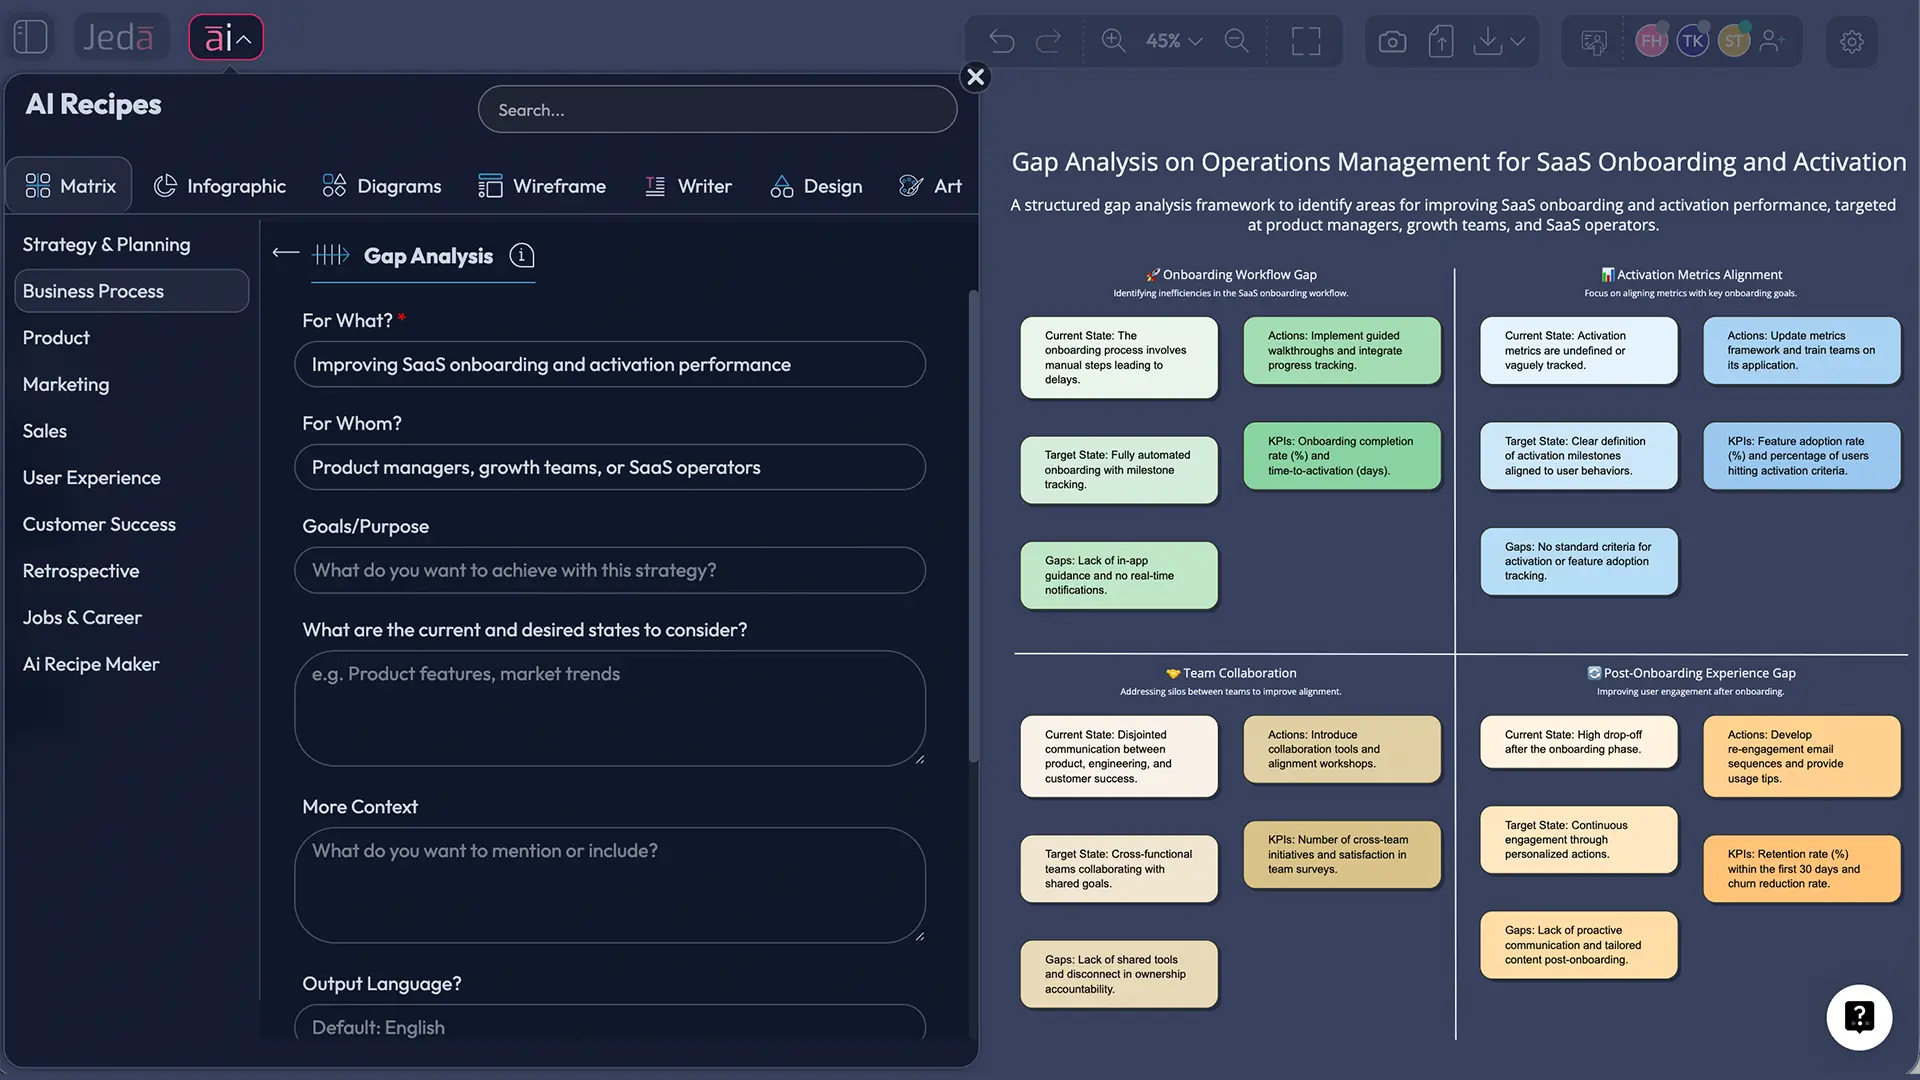Select the Customer Success category
This screenshot has width=1920, height=1080.
(x=98, y=524)
